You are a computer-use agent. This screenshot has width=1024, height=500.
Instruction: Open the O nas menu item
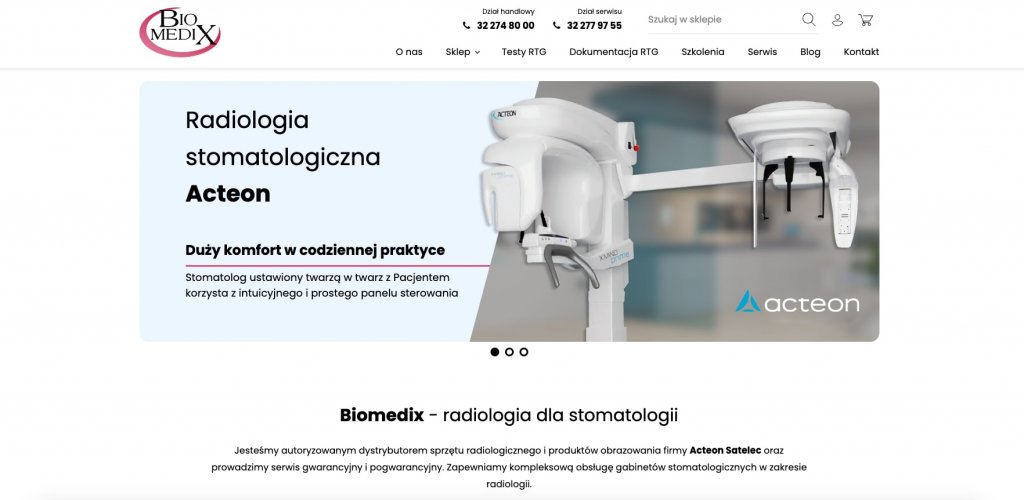(409, 52)
